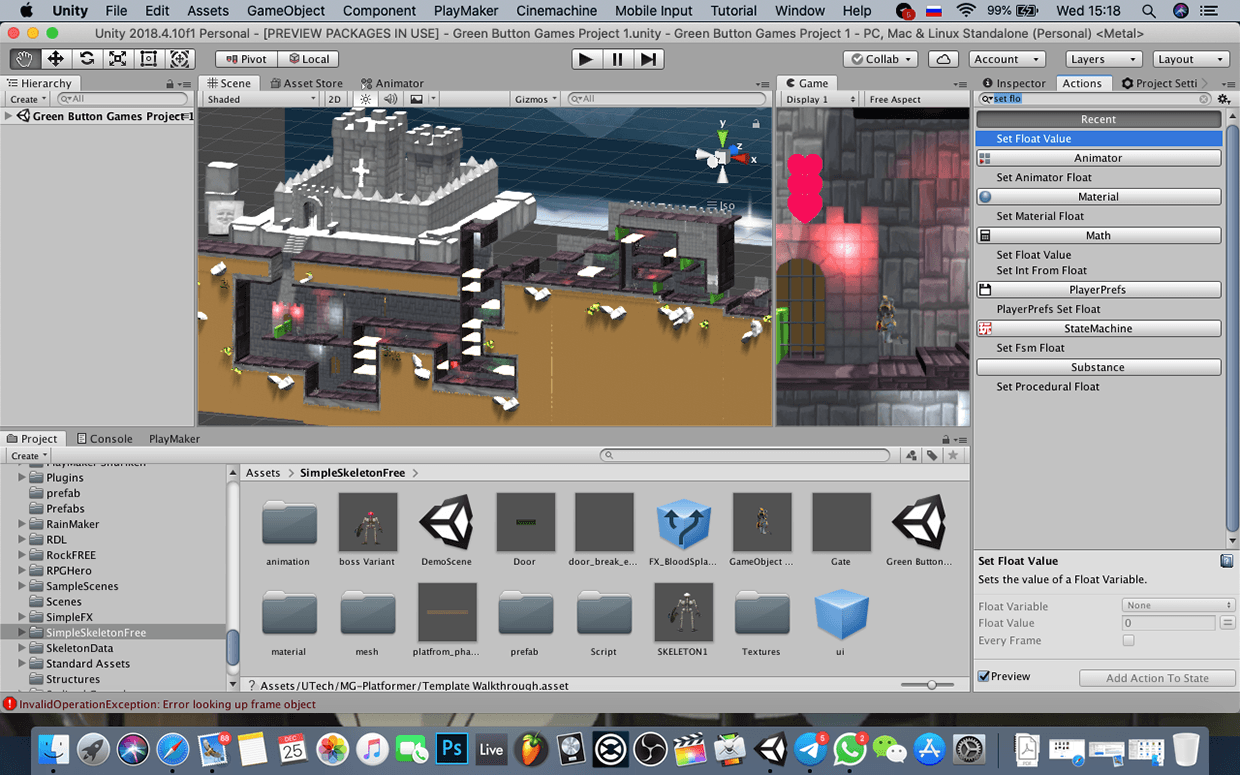Select the DemoScene Unity scene asset
The image size is (1240, 775).
pyautogui.click(x=446, y=522)
